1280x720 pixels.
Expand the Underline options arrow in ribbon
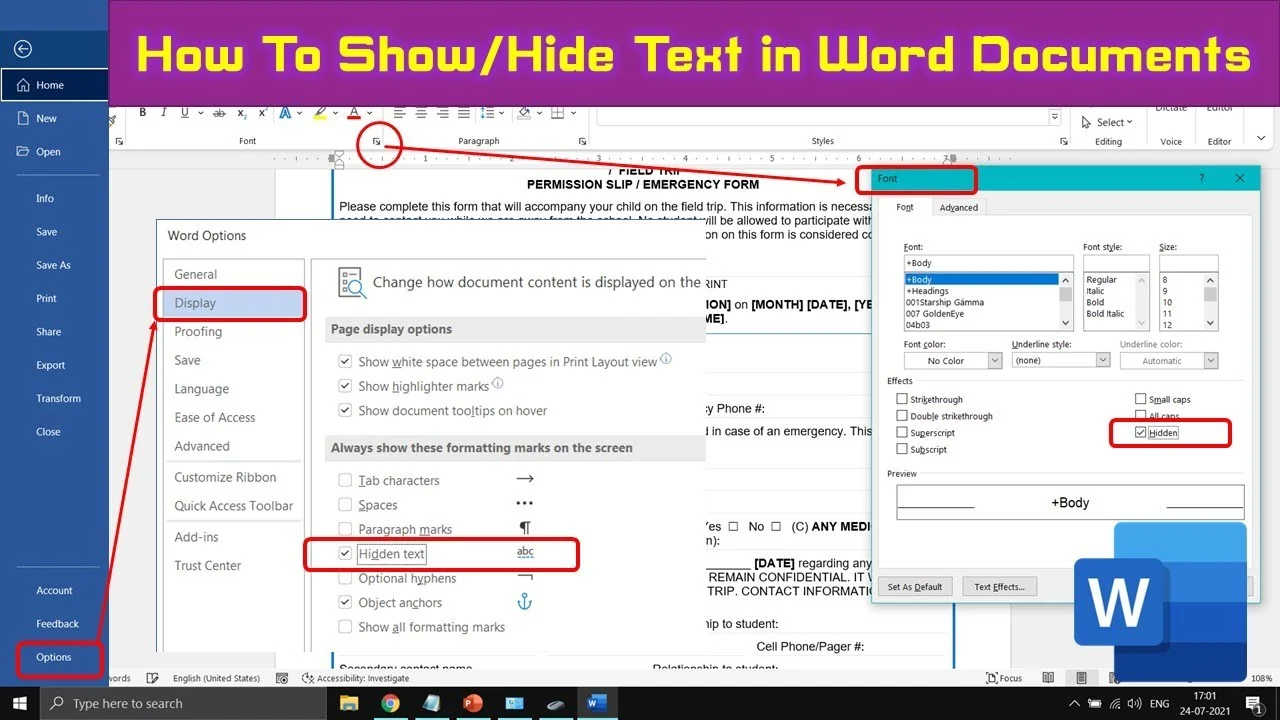point(201,113)
